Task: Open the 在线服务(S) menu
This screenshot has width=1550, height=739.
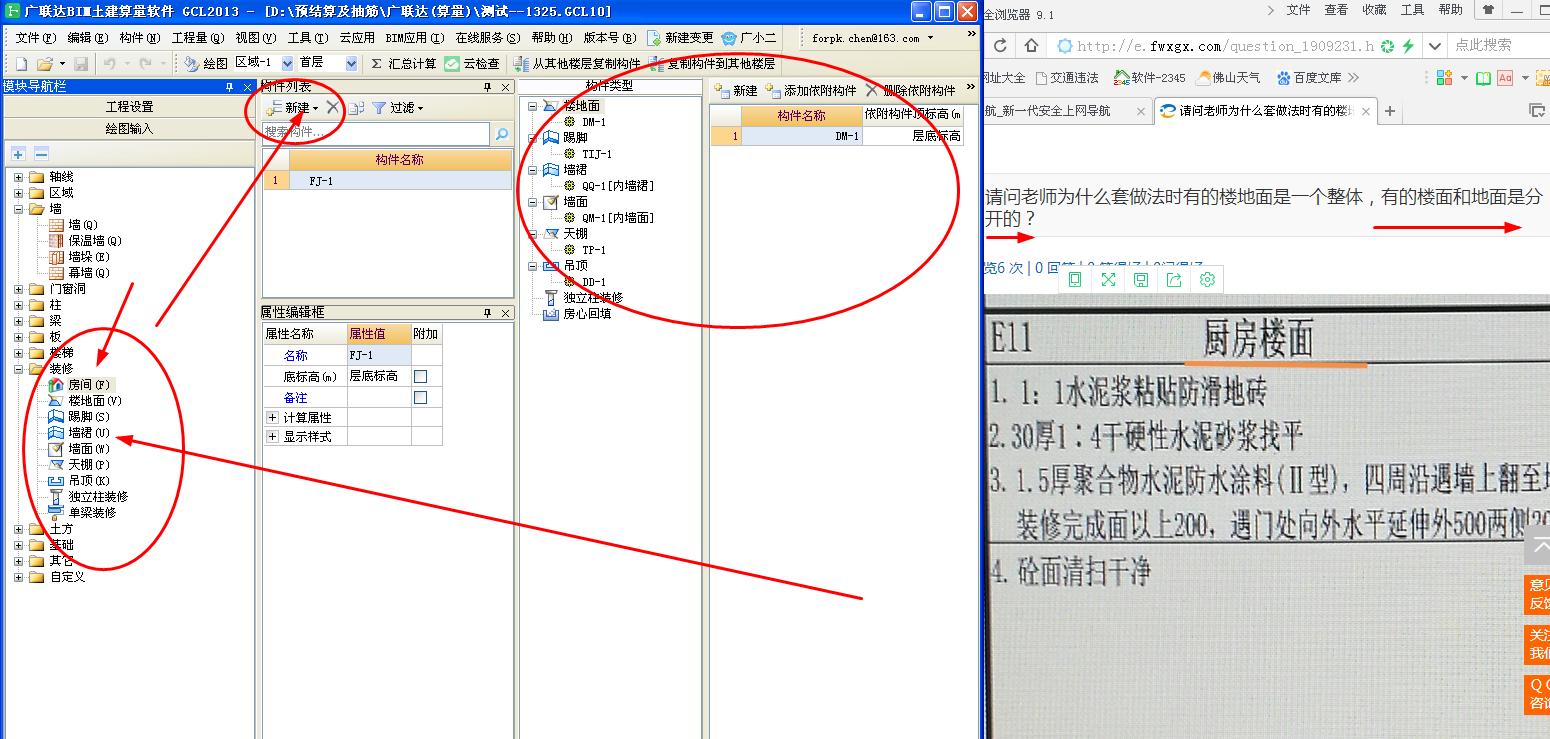Action: pyautogui.click(x=488, y=38)
